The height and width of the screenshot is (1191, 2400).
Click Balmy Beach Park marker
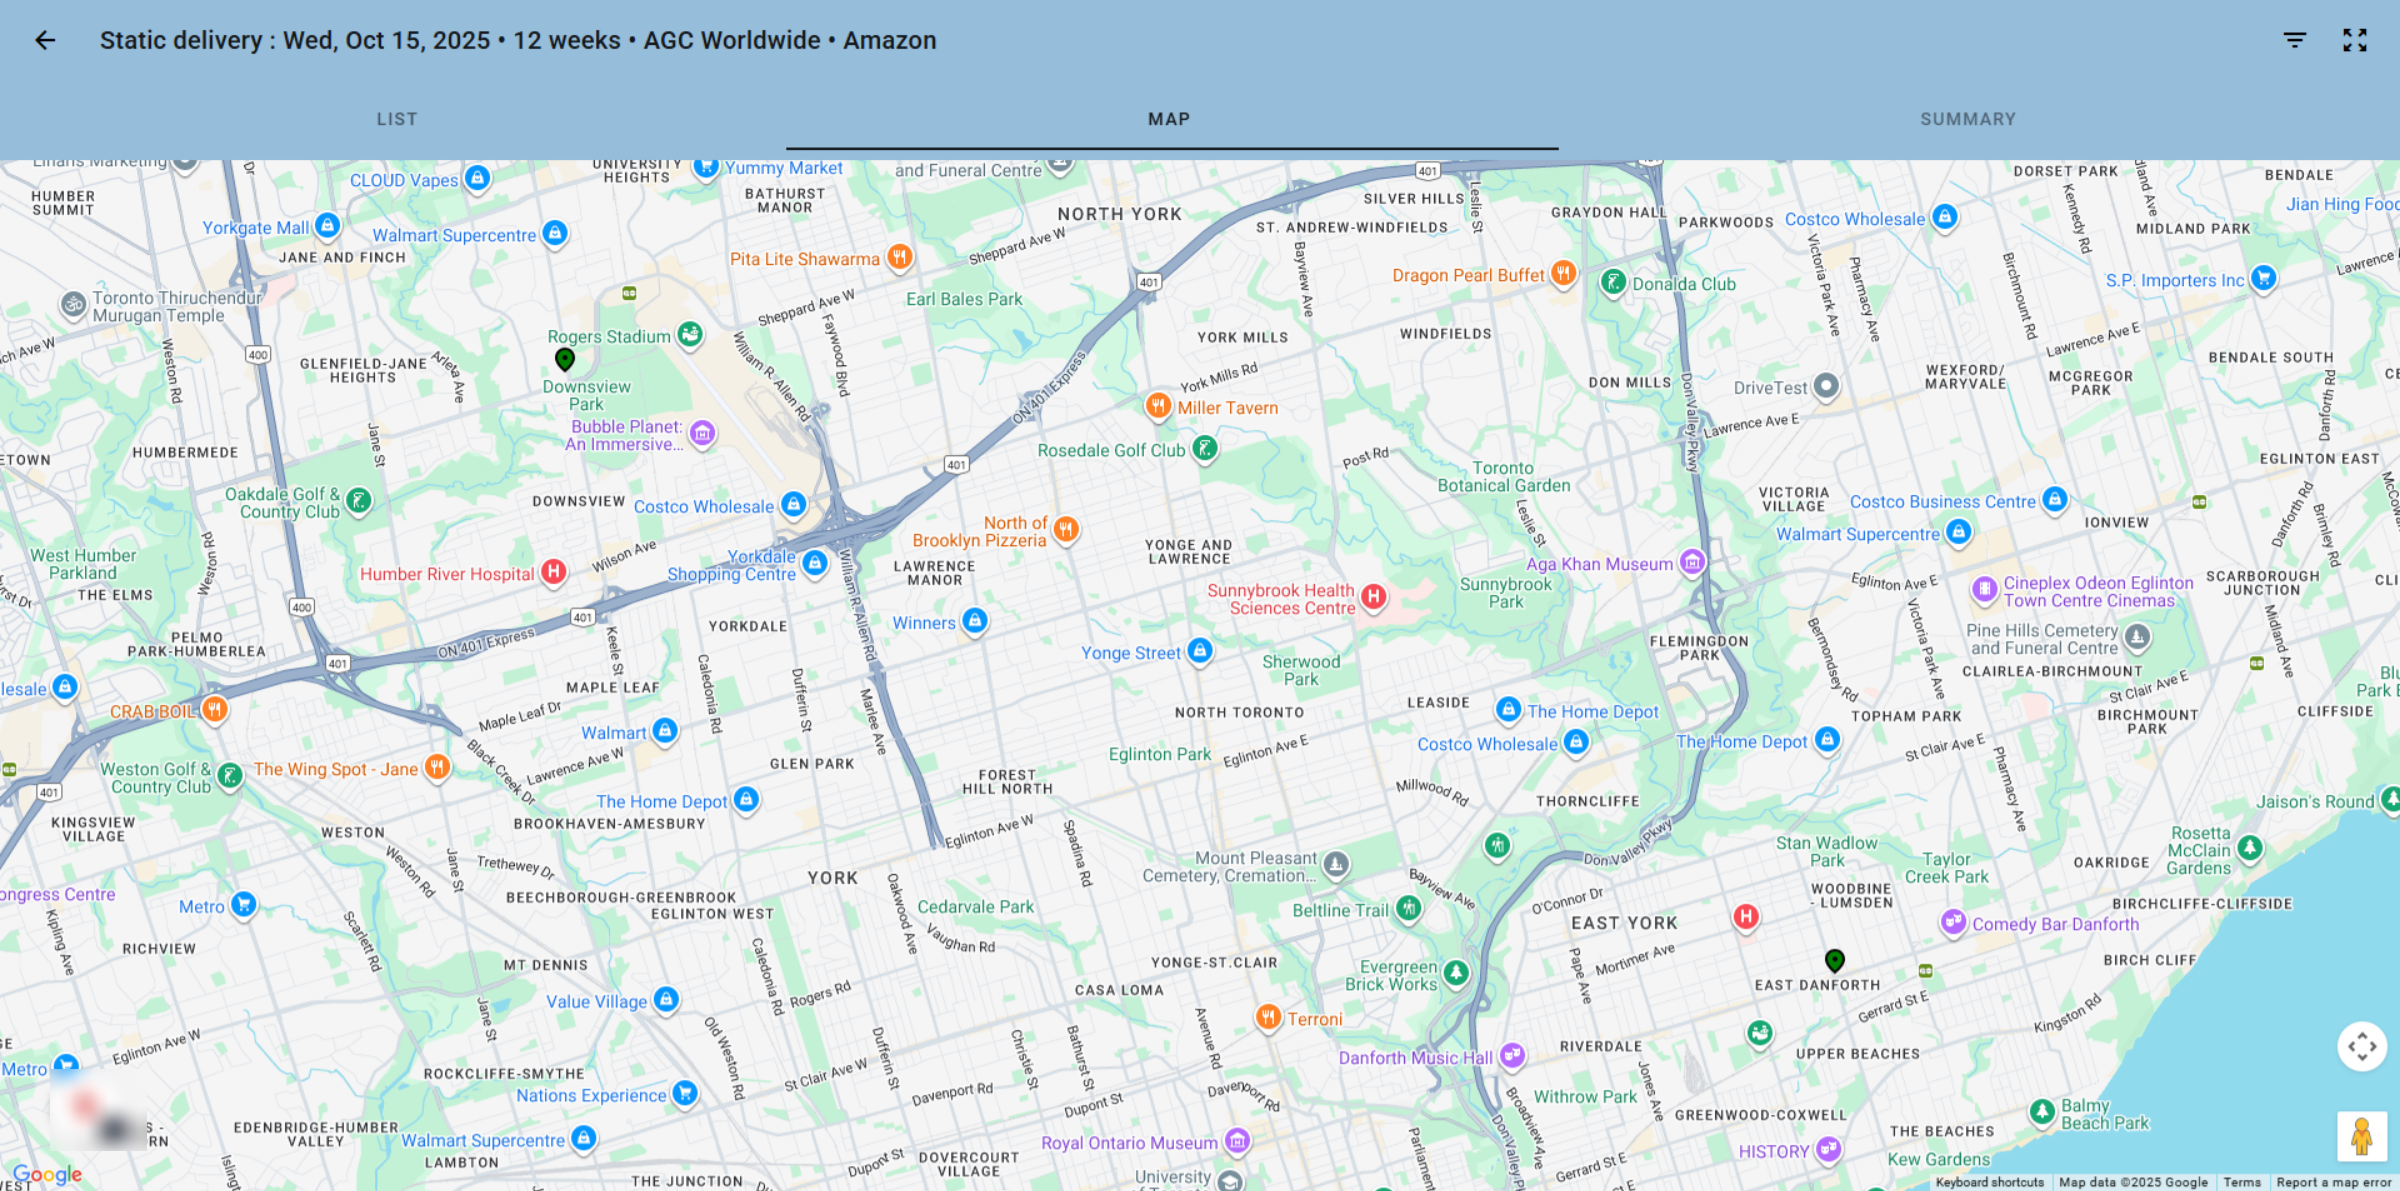pos(2042,1112)
